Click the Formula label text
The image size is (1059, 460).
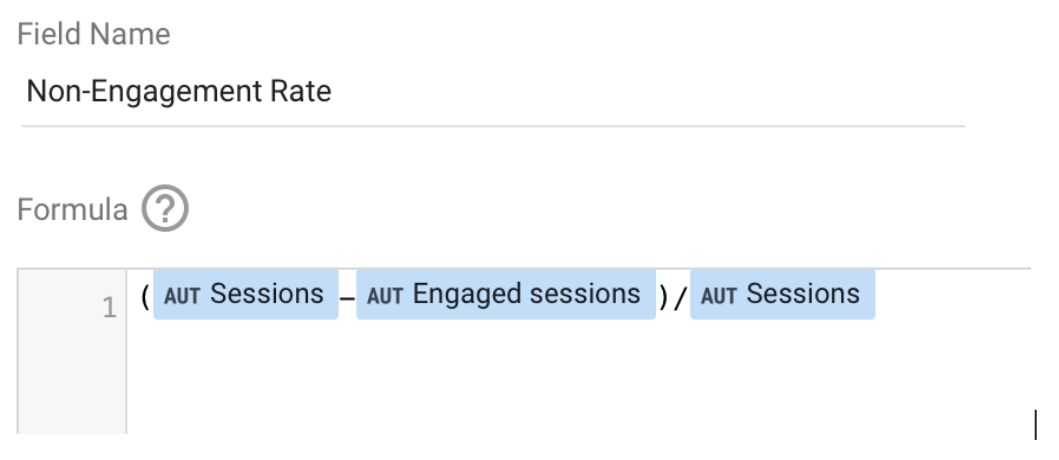(x=72, y=209)
